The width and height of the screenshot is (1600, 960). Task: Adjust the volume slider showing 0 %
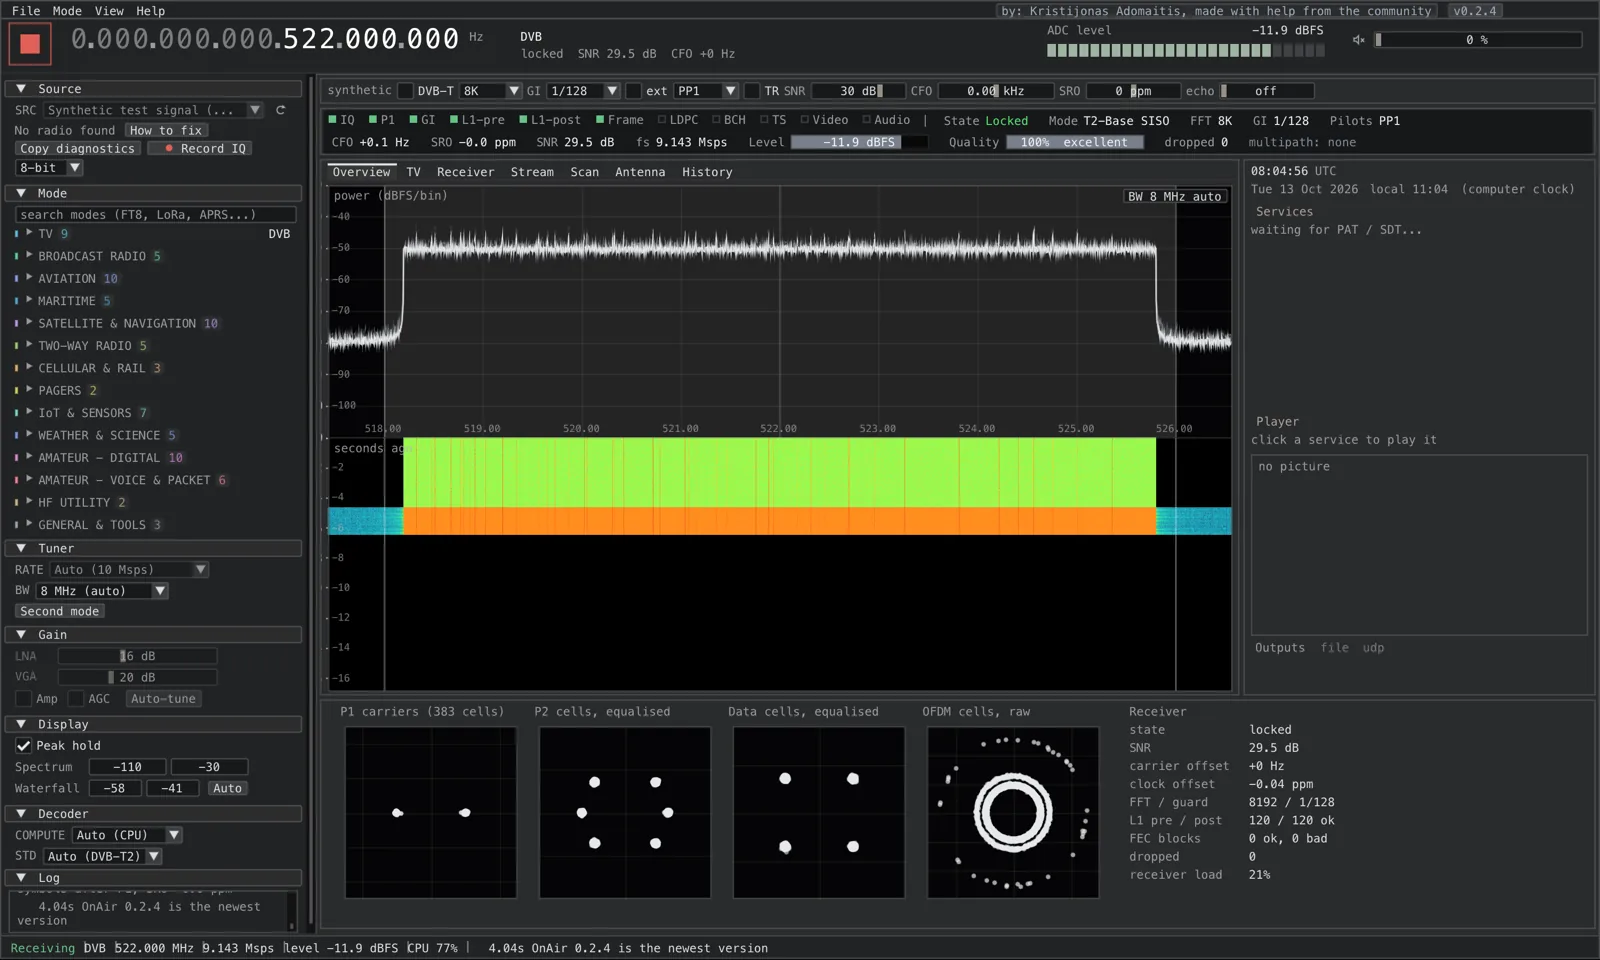click(x=1477, y=40)
